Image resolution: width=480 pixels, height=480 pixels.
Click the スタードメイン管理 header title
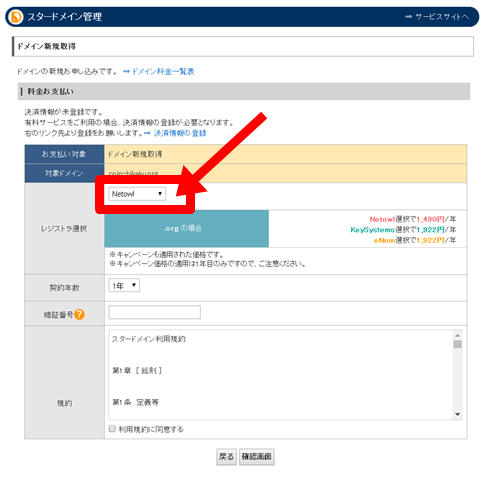tap(65, 17)
